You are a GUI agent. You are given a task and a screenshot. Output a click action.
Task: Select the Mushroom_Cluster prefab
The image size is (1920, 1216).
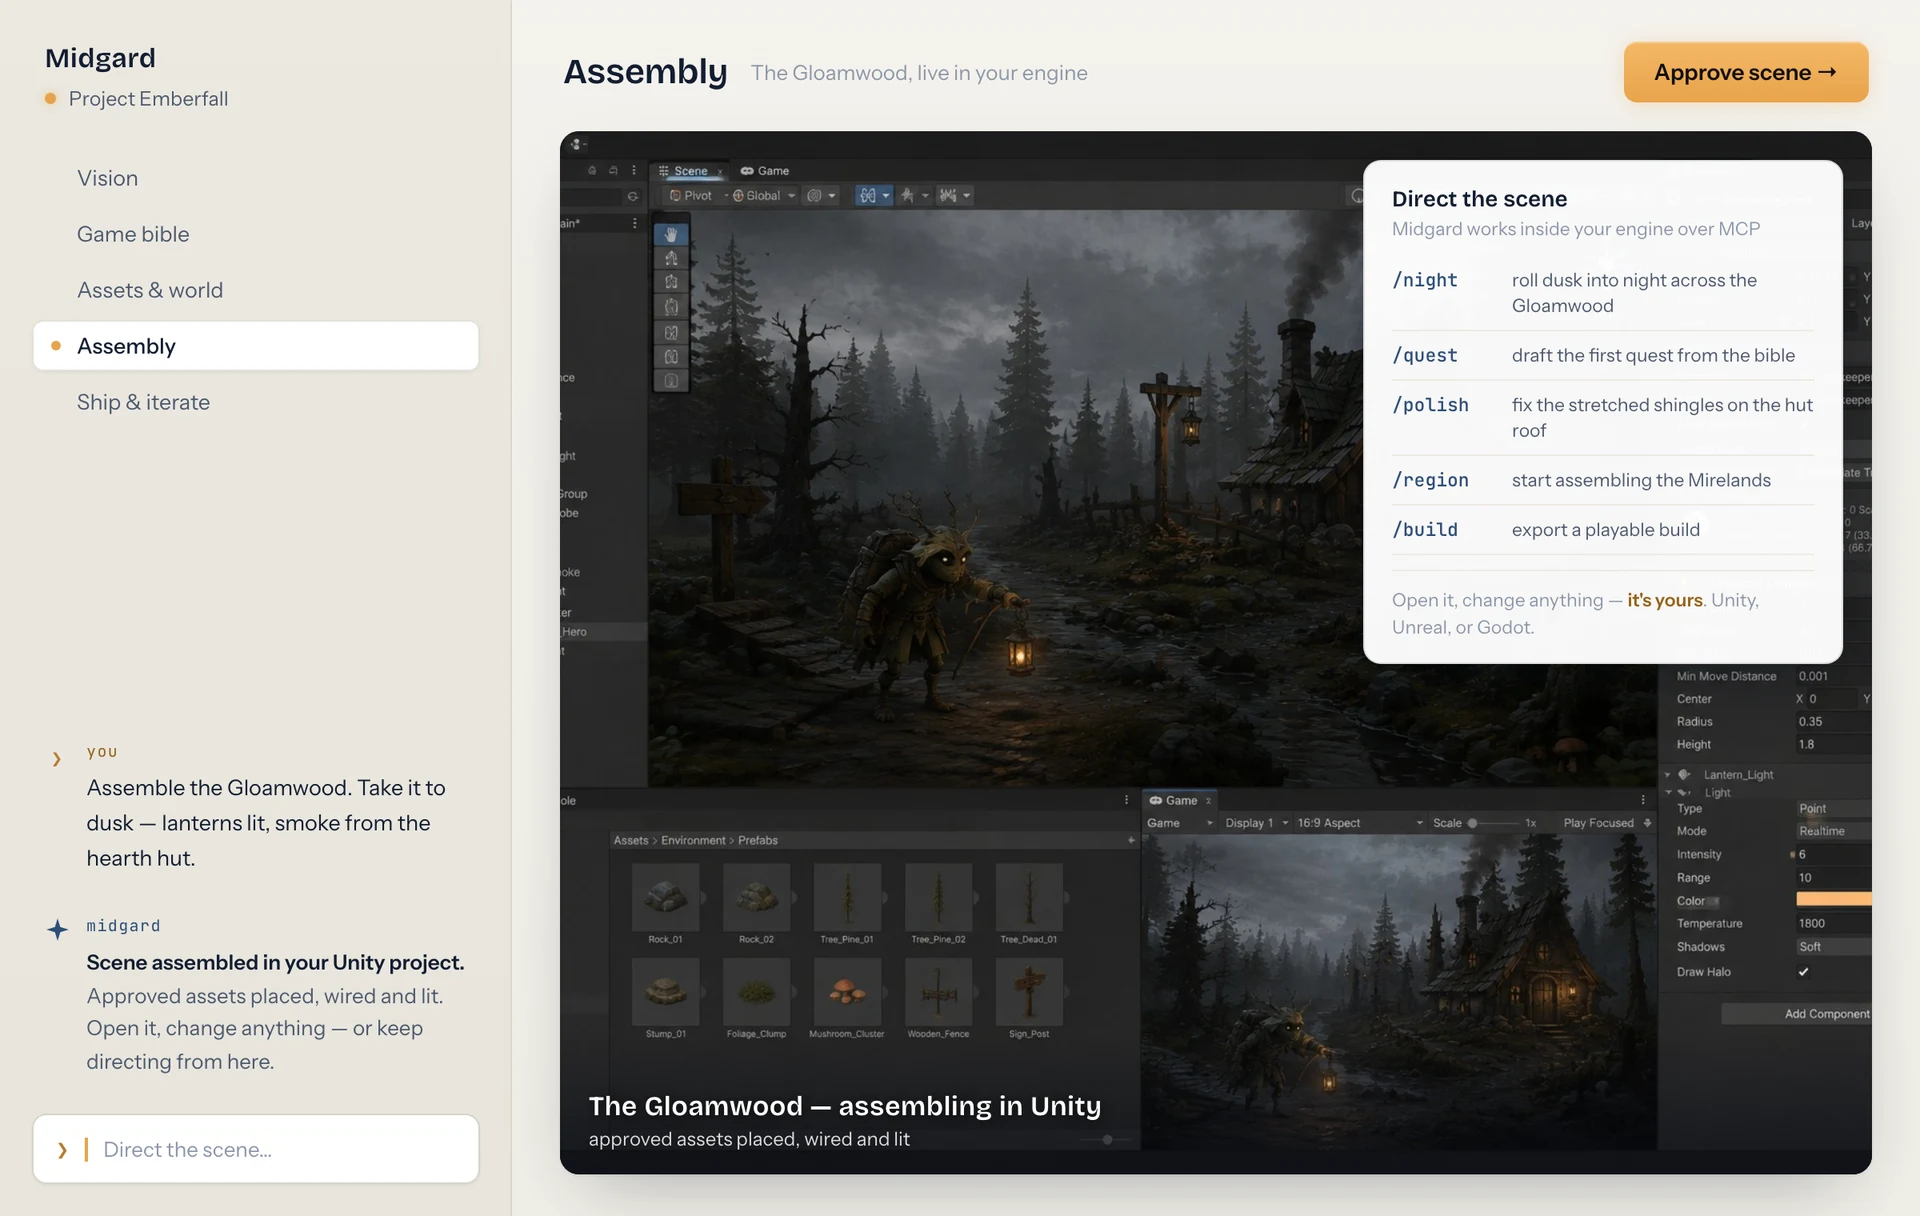click(847, 991)
